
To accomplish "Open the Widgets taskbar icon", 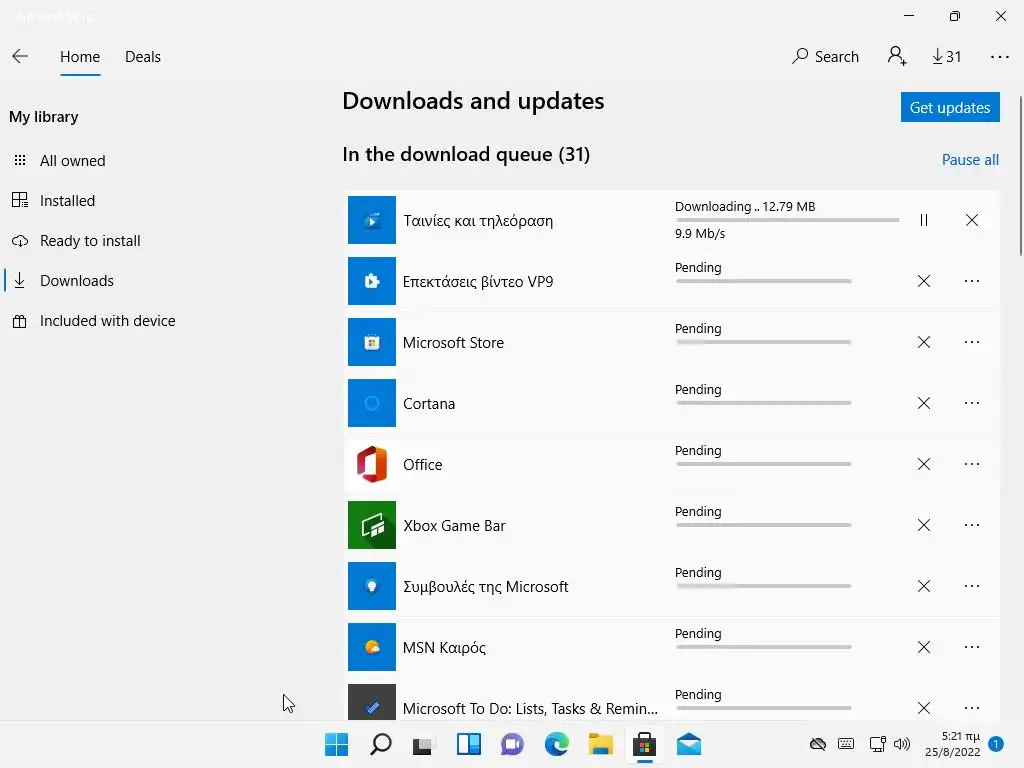I will pyautogui.click(x=468, y=744).
